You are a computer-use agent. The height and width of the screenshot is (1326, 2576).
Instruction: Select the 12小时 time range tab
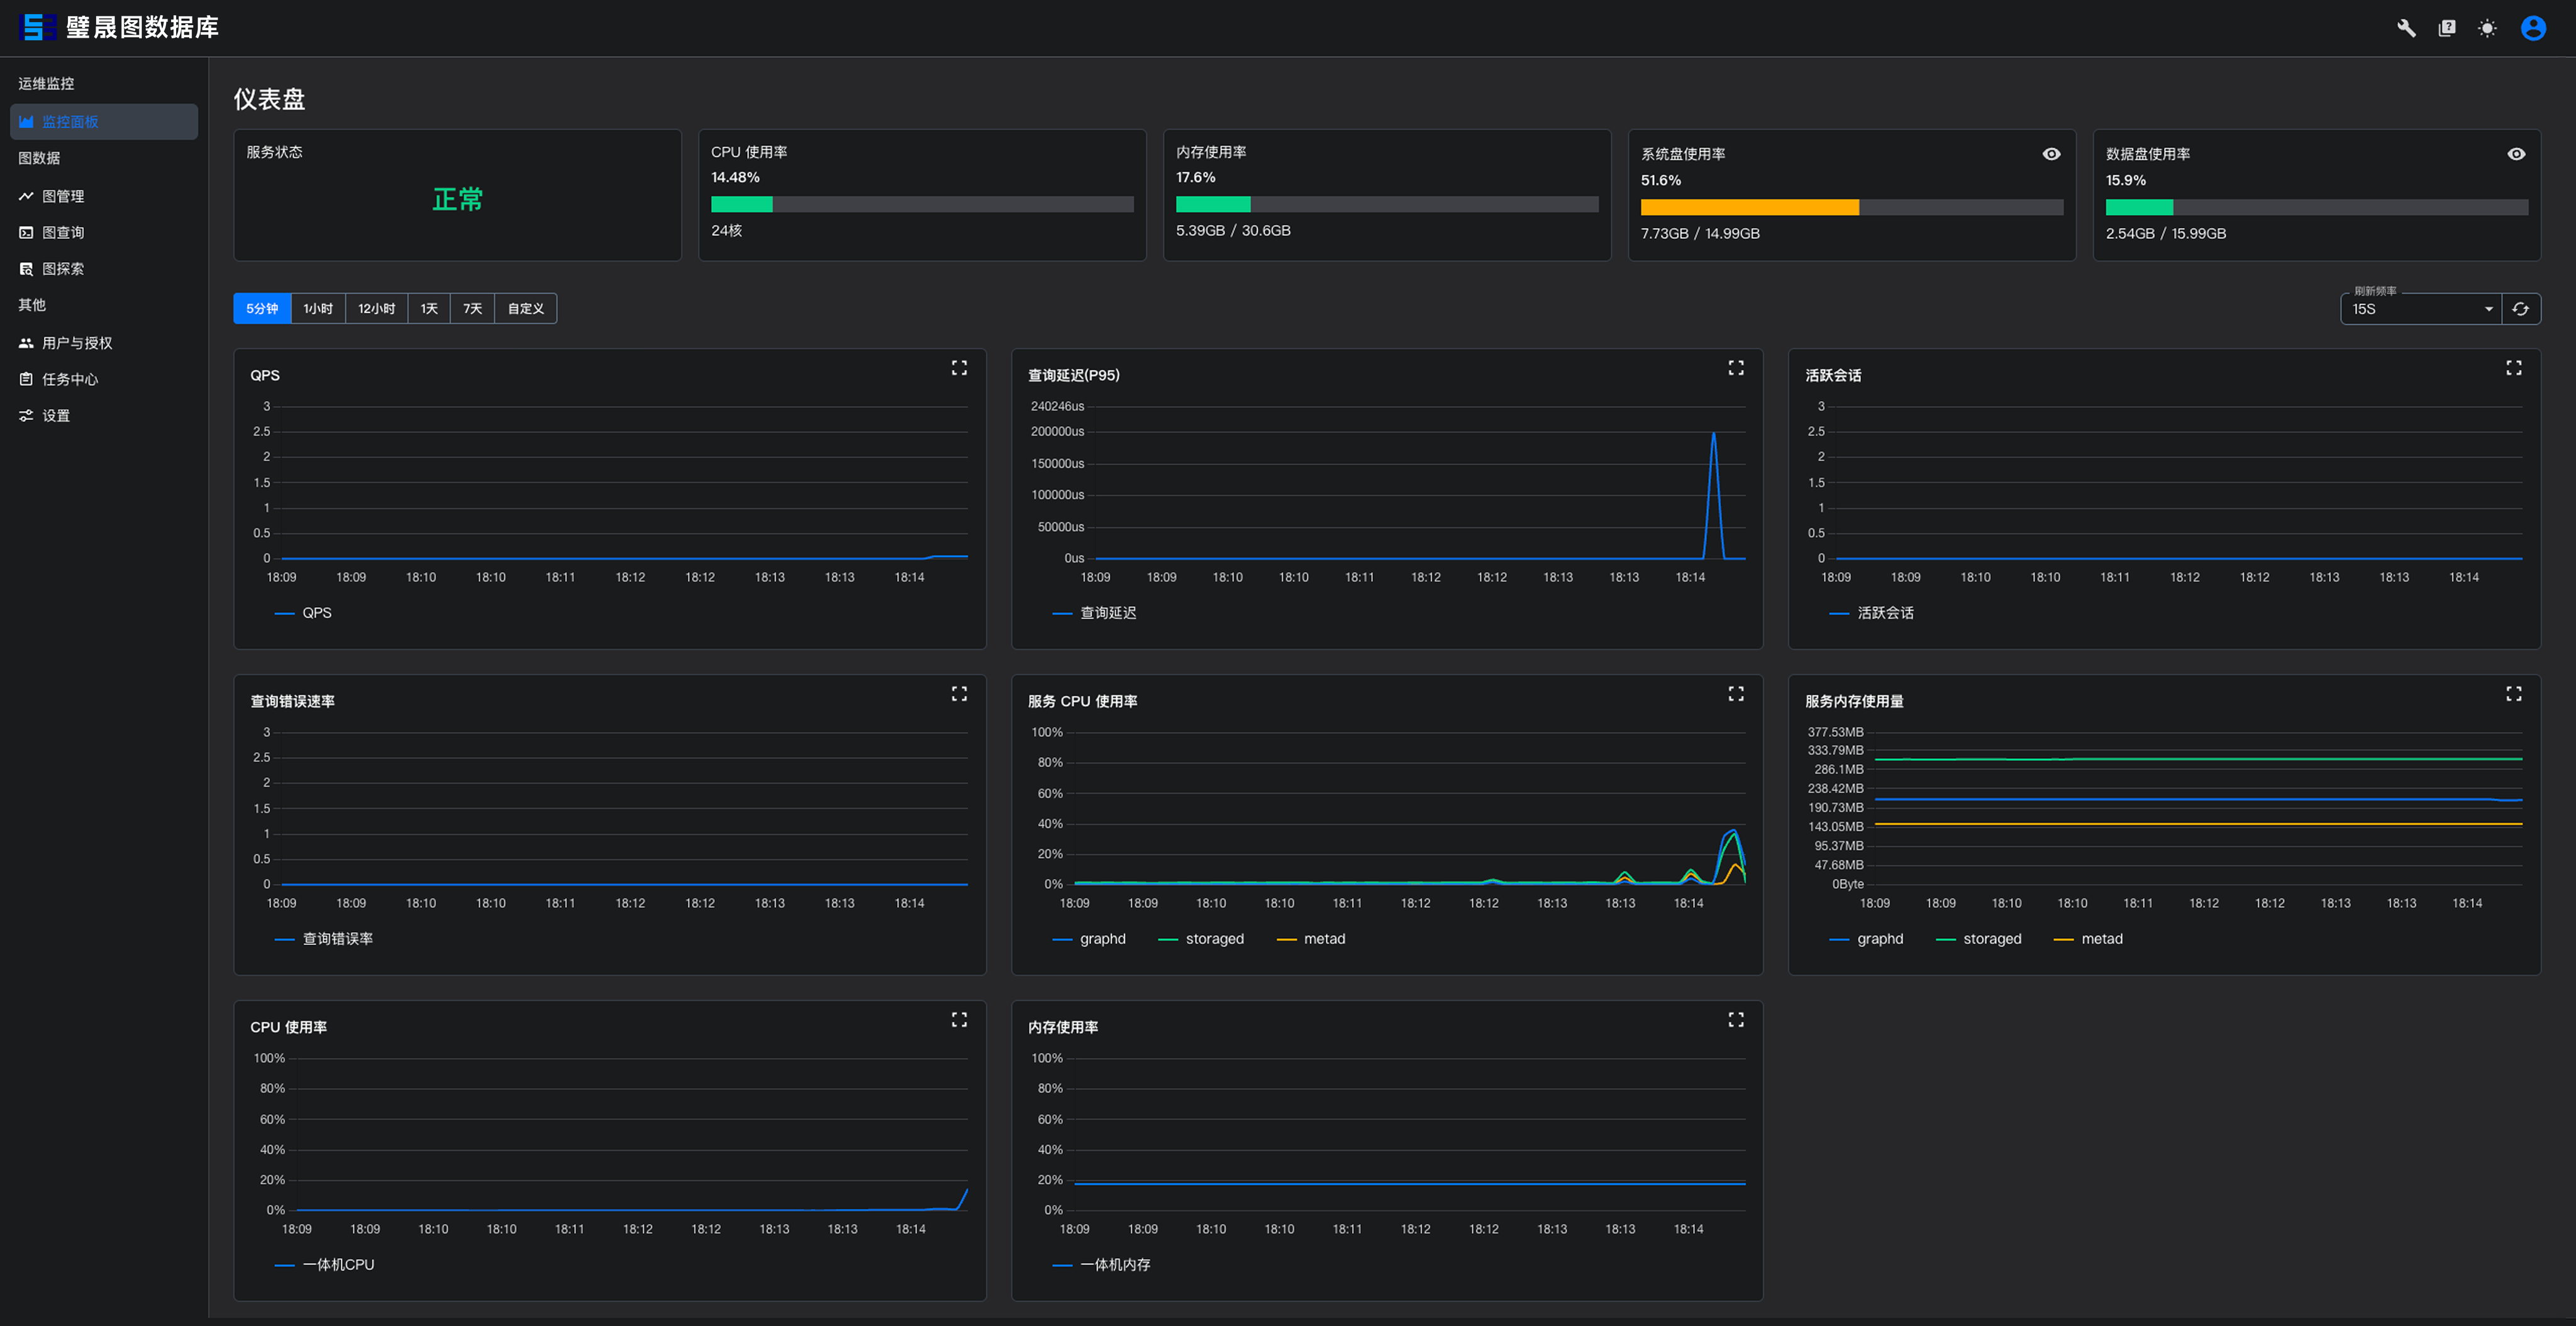(x=376, y=308)
